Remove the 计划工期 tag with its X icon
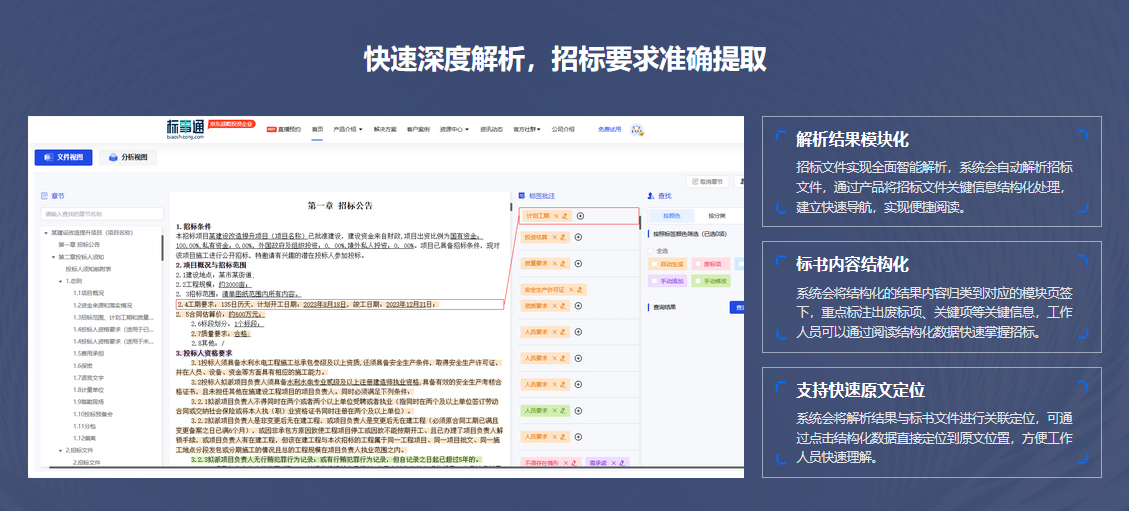This screenshot has width=1129, height=511. [556, 216]
